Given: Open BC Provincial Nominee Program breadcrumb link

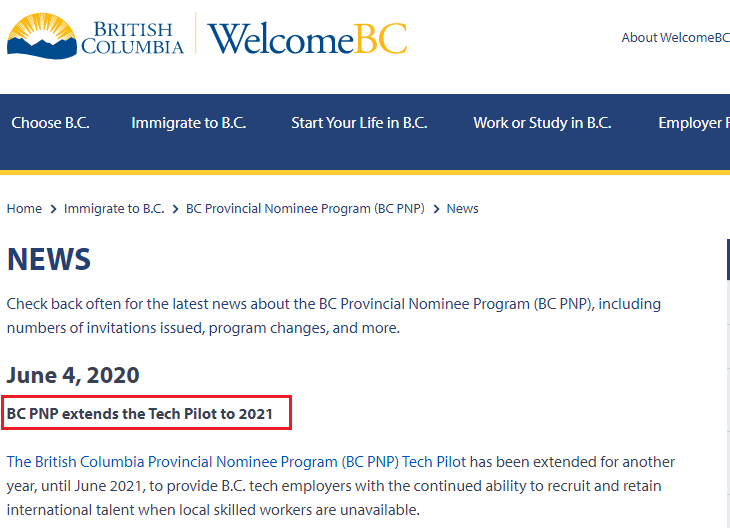Looking at the screenshot, I should pos(305,209).
